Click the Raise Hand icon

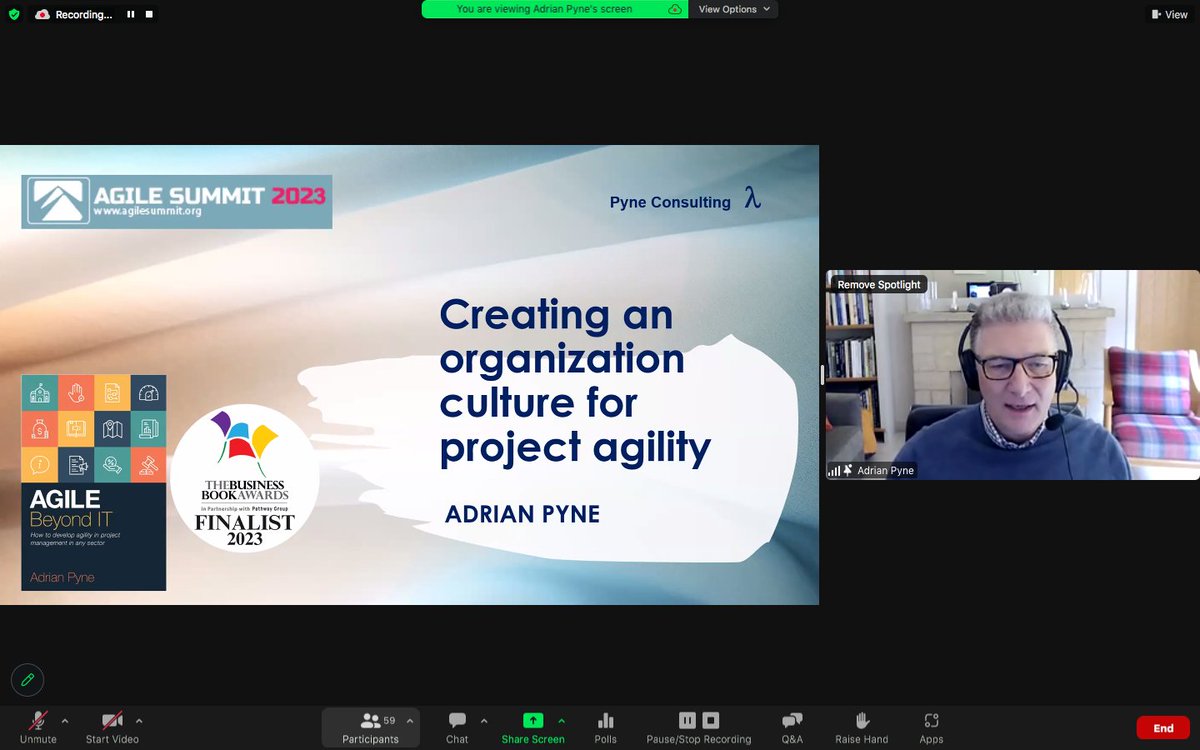862,720
